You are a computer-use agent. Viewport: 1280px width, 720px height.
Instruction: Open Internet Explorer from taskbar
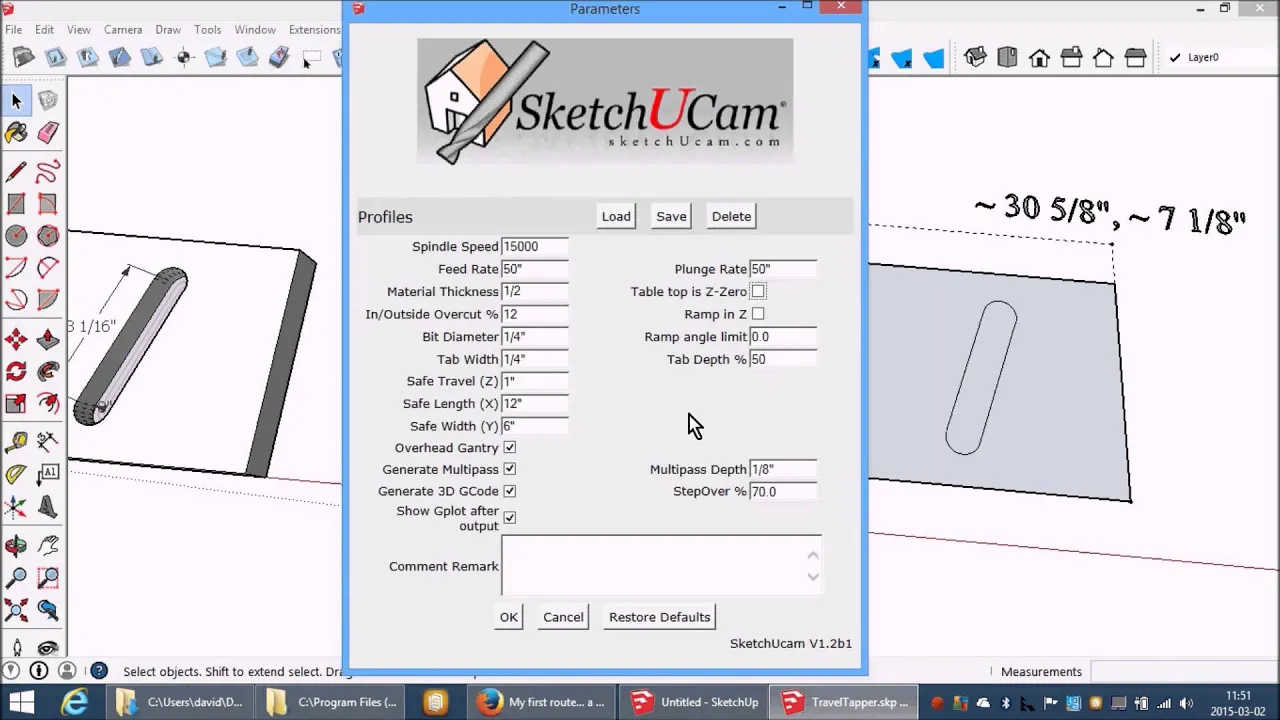click(x=74, y=702)
